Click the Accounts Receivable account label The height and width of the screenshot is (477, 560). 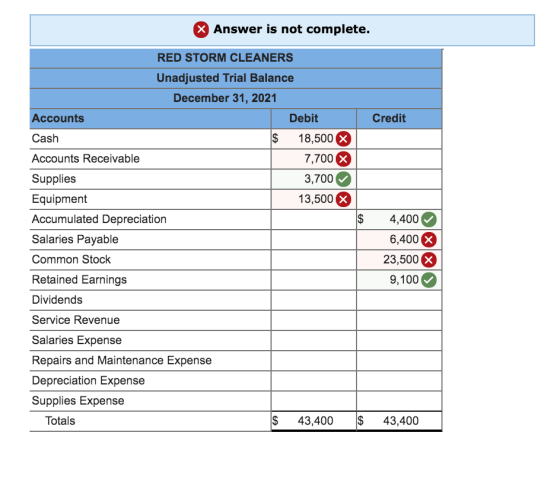(x=86, y=159)
